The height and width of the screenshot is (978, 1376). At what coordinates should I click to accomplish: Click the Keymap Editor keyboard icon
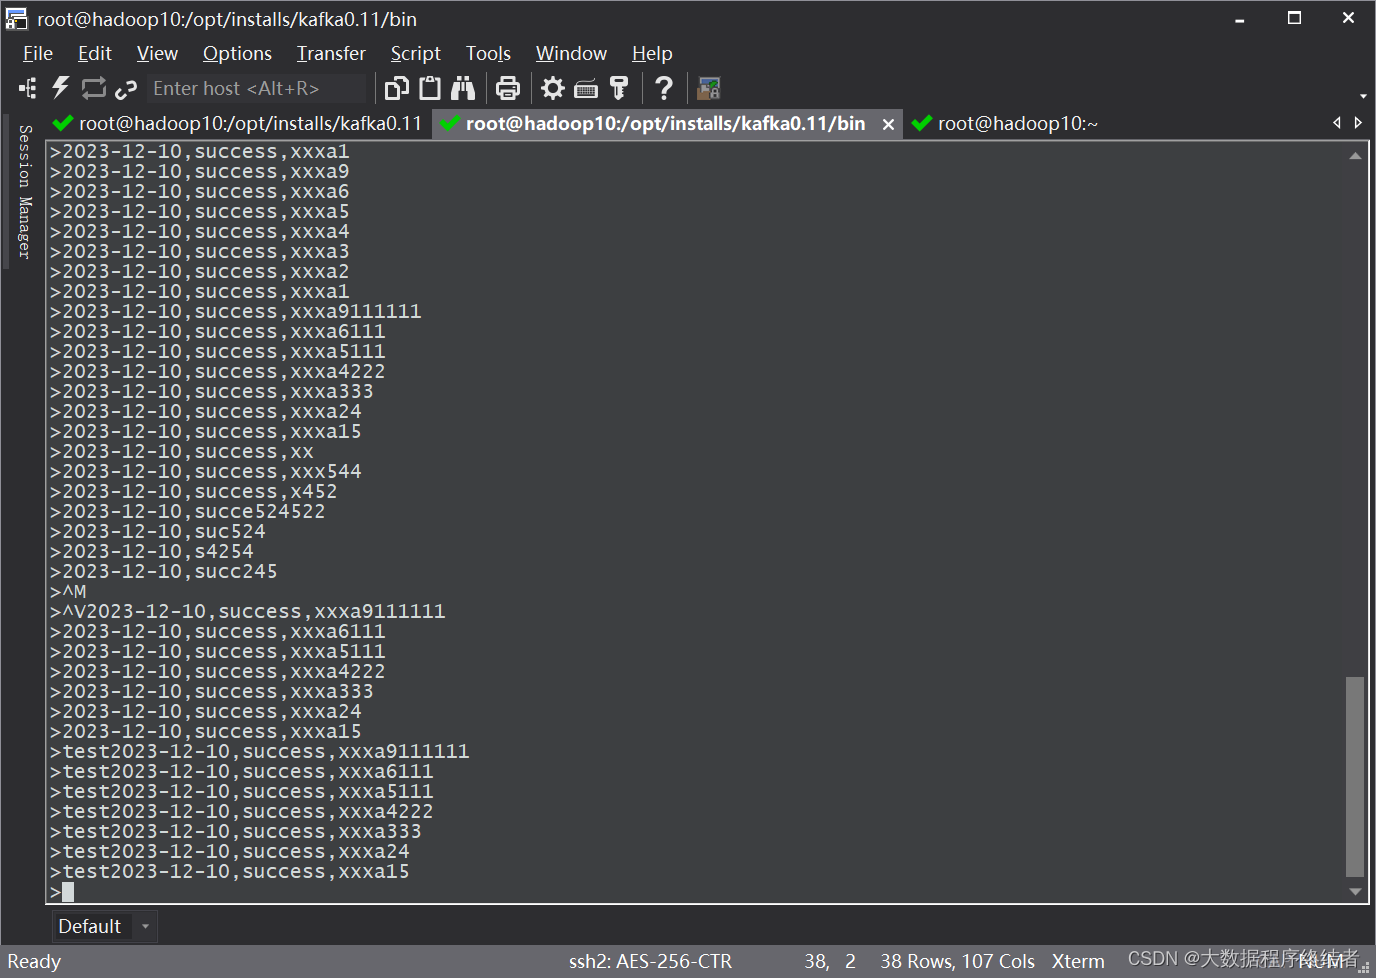coord(586,89)
